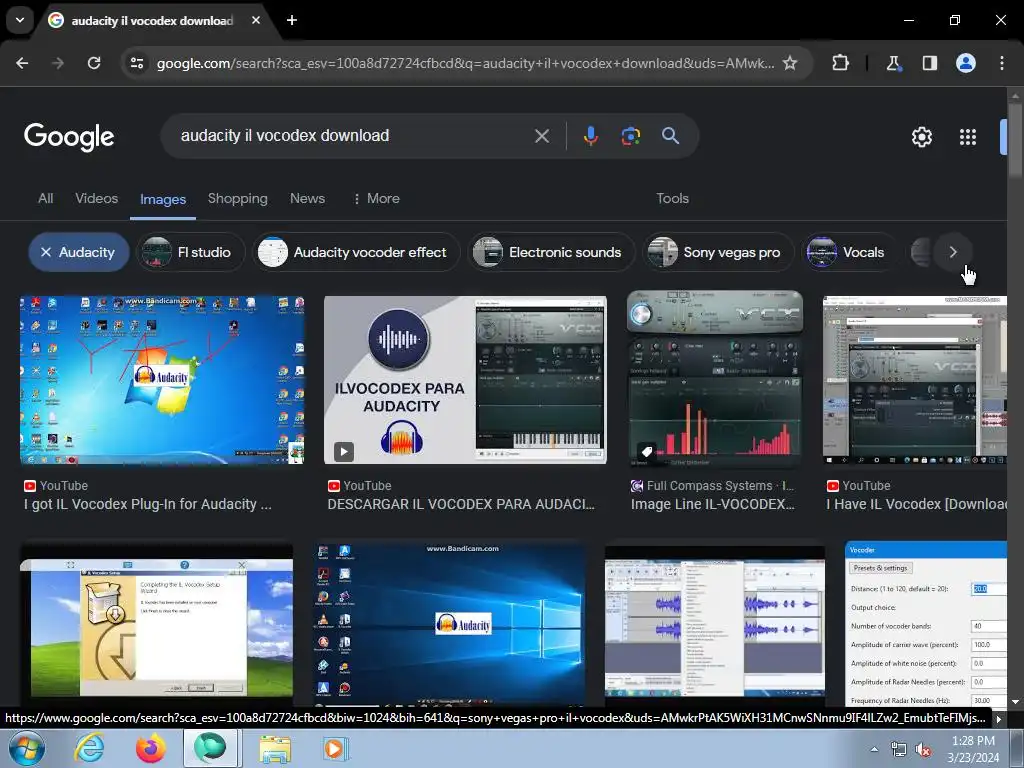Screen dimensions: 1024x768
Task: Open DESCARGAR IL VOCODEX PARA AUDACITY link
Action: [x=461, y=504]
